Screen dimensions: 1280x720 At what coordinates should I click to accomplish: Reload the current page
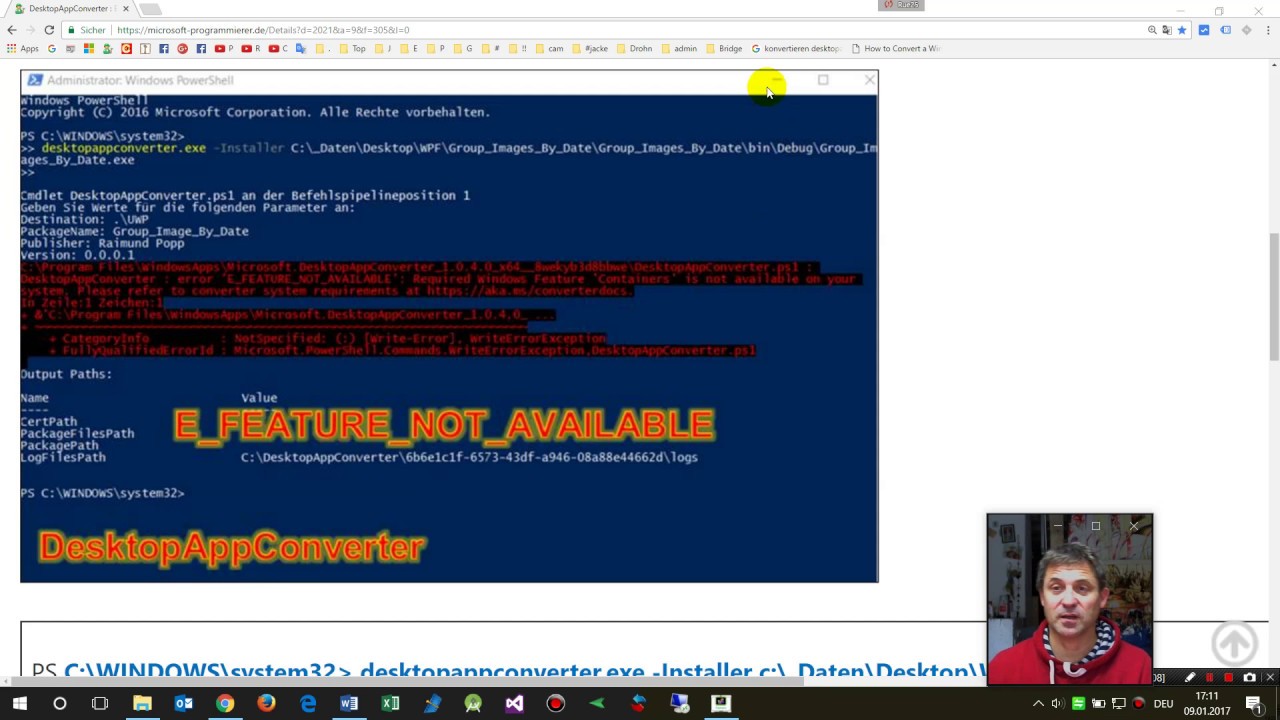point(49,30)
